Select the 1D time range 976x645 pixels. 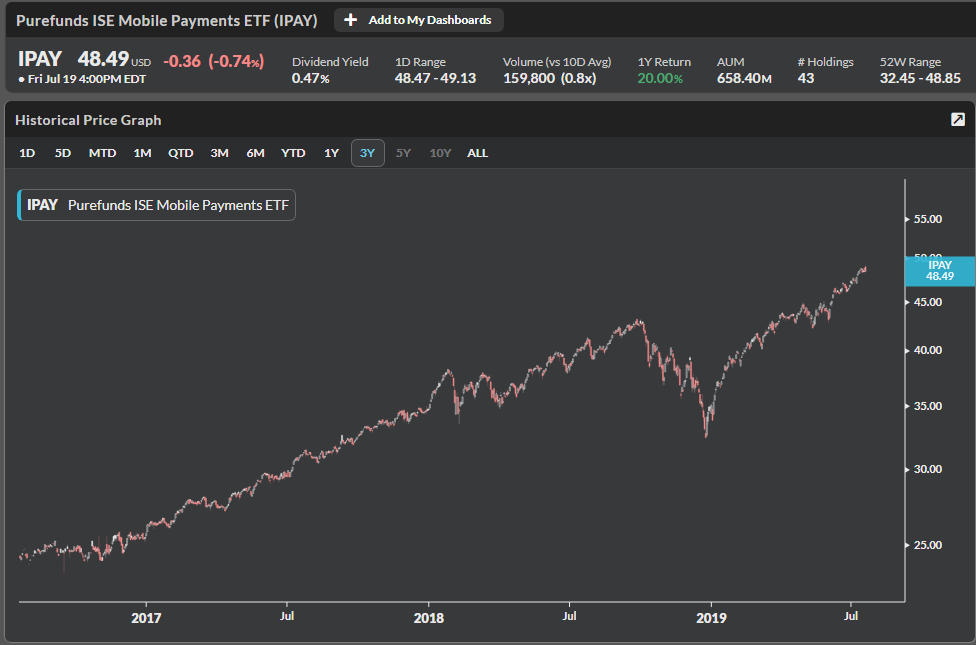click(x=27, y=153)
